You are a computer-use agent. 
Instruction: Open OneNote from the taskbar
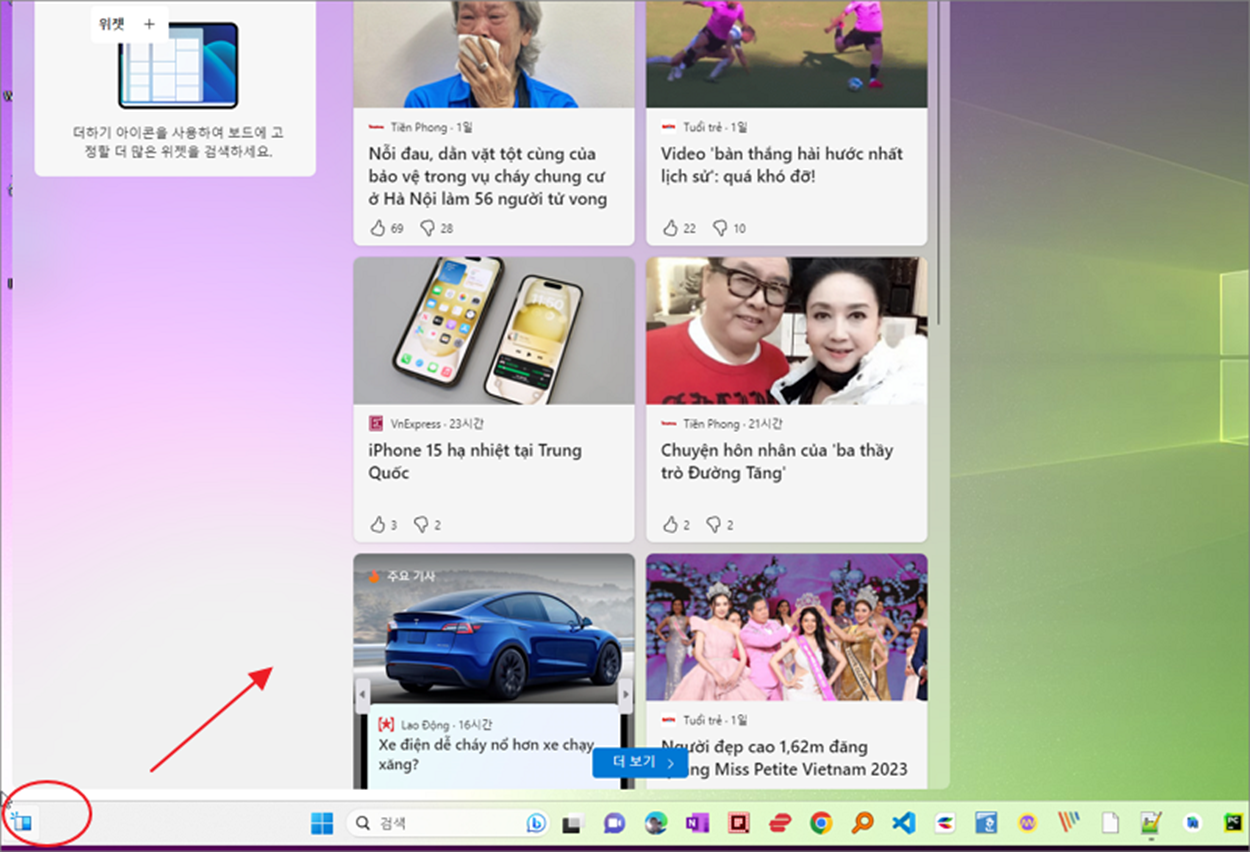click(x=697, y=823)
